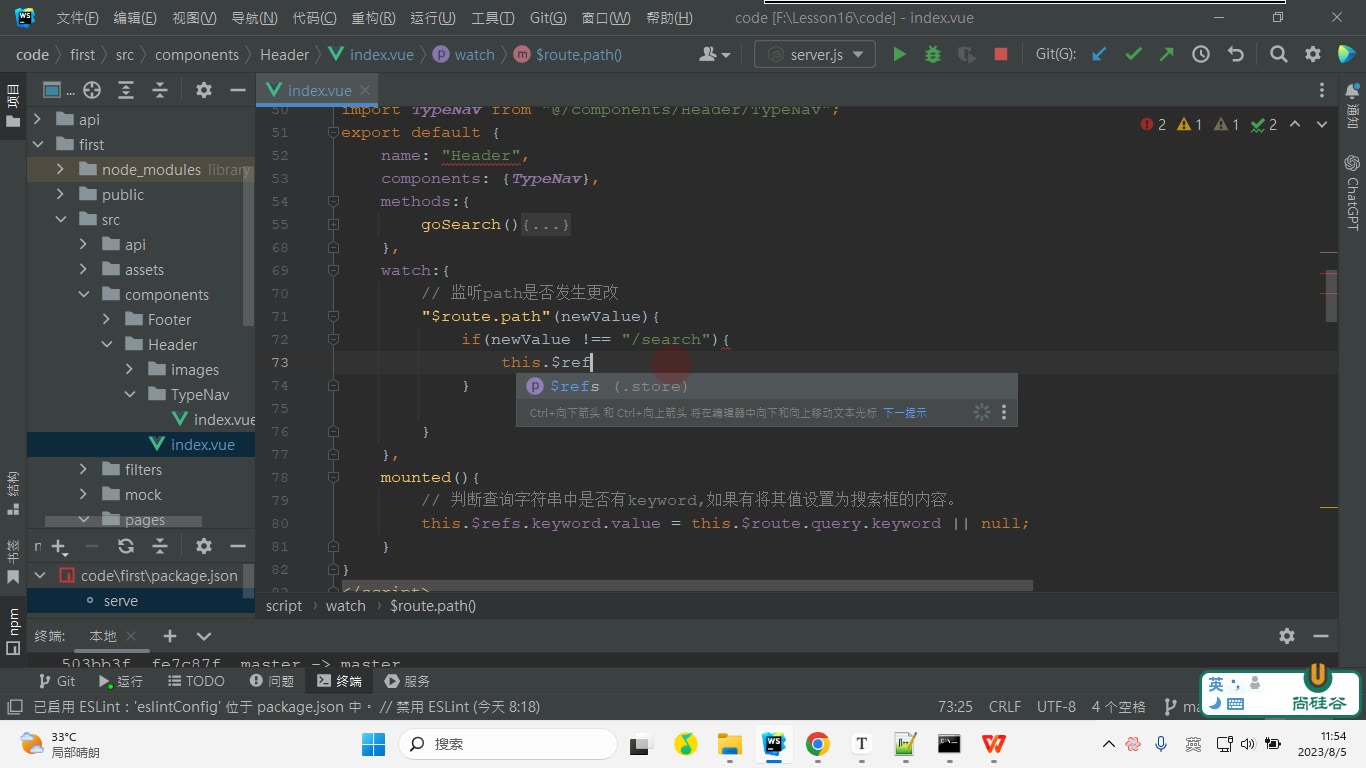
Task: Change the CRLF line separator in status bar
Action: coord(1005,707)
